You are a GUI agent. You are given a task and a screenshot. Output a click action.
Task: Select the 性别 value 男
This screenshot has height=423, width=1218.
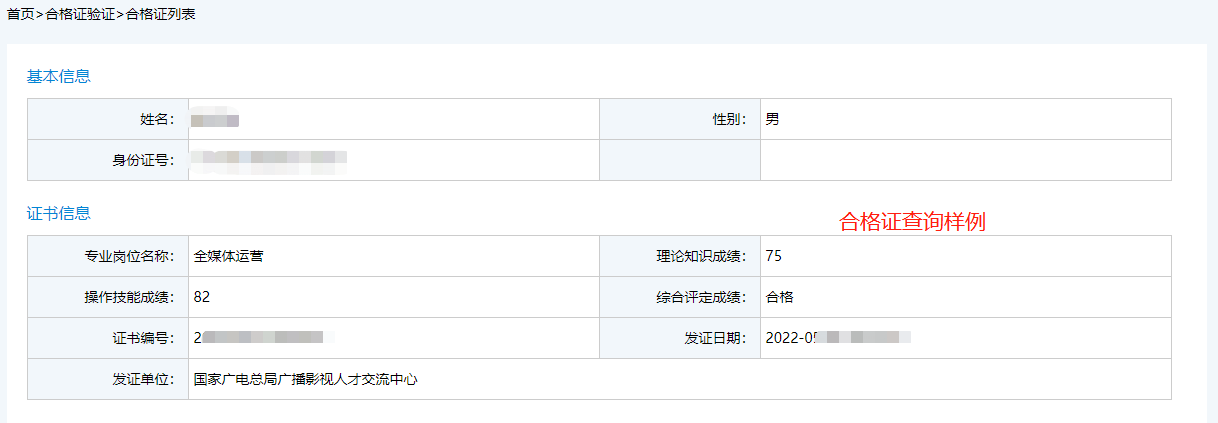click(772, 119)
